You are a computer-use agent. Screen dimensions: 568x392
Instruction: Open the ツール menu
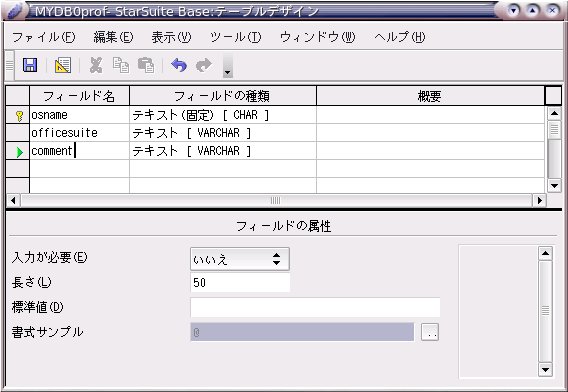point(235,37)
